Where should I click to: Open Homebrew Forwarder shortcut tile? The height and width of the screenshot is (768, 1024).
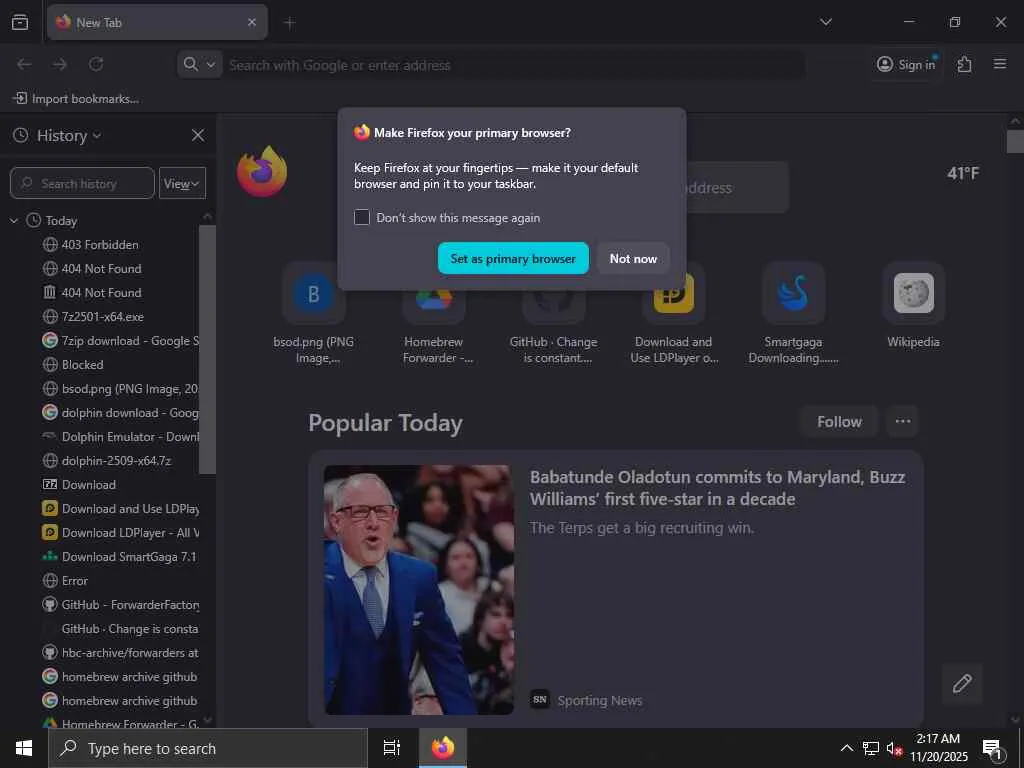[434, 315]
